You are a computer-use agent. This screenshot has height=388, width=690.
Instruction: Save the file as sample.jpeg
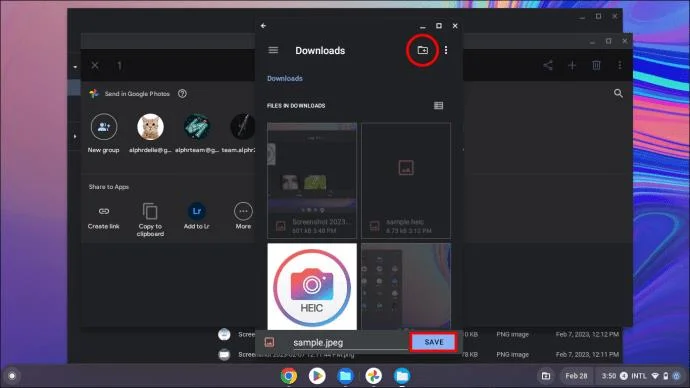434,342
